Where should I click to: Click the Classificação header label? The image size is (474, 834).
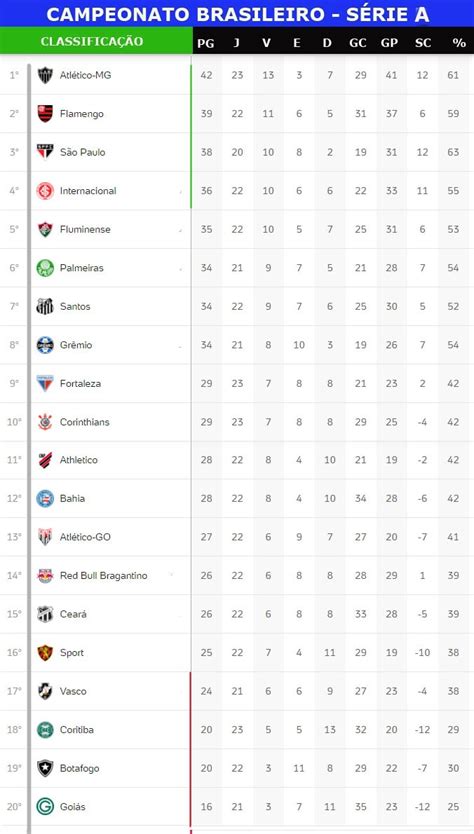coord(92,41)
